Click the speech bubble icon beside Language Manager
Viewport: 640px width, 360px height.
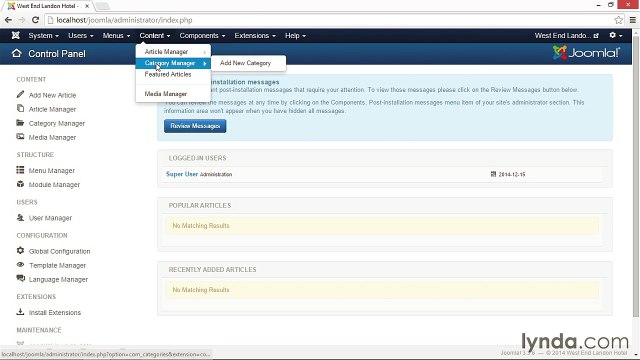point(20,279)
